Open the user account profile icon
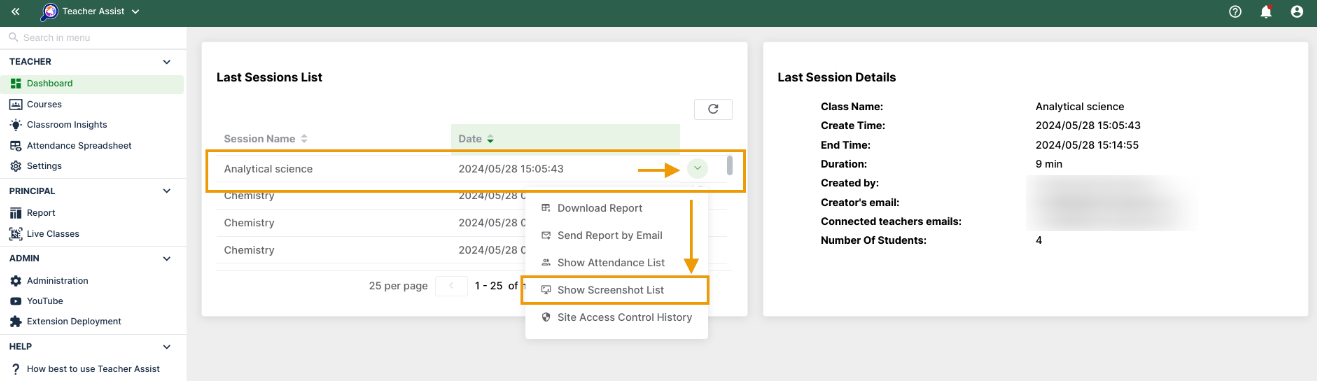Viewport: 1317px width, 381px height. (1297, 12)
